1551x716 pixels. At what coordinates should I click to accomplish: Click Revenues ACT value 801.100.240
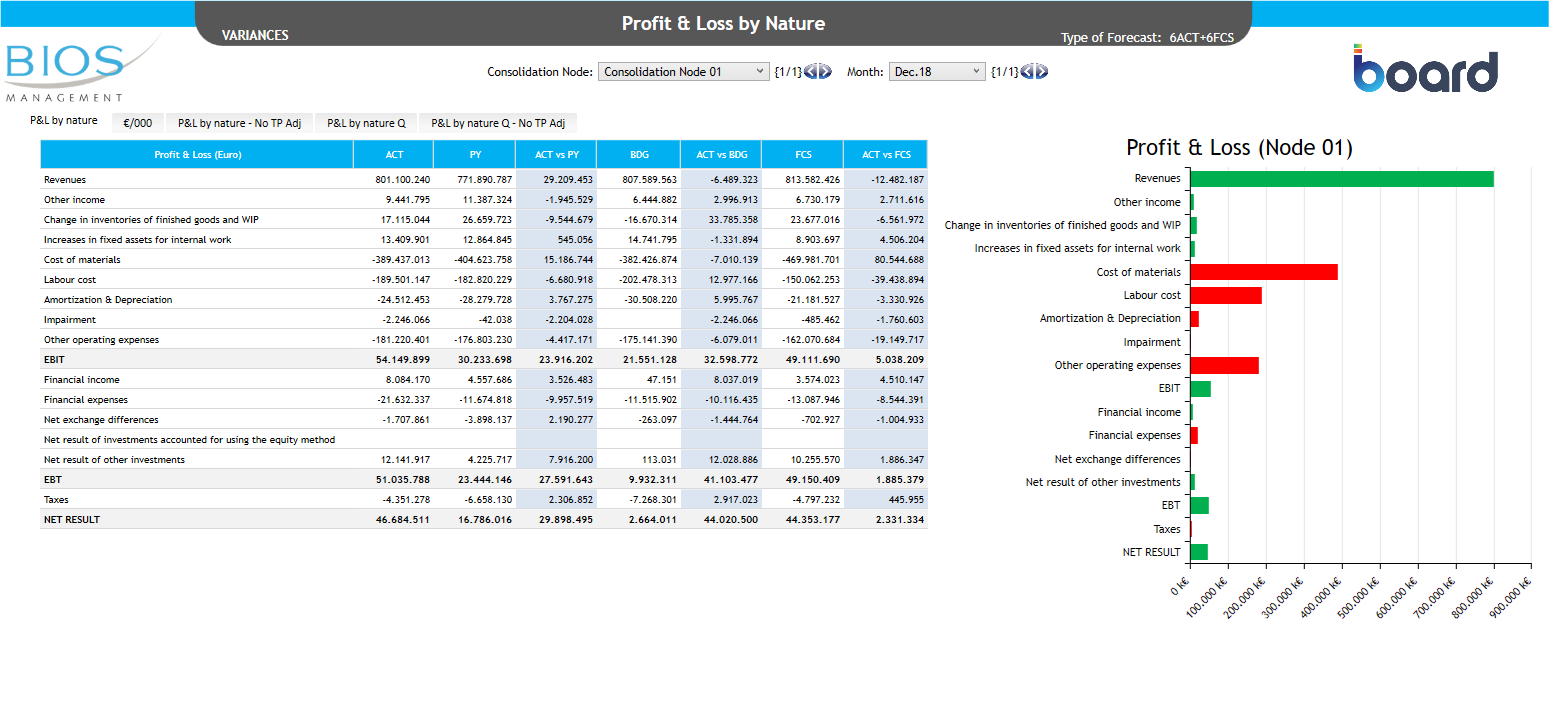[403, 180]
